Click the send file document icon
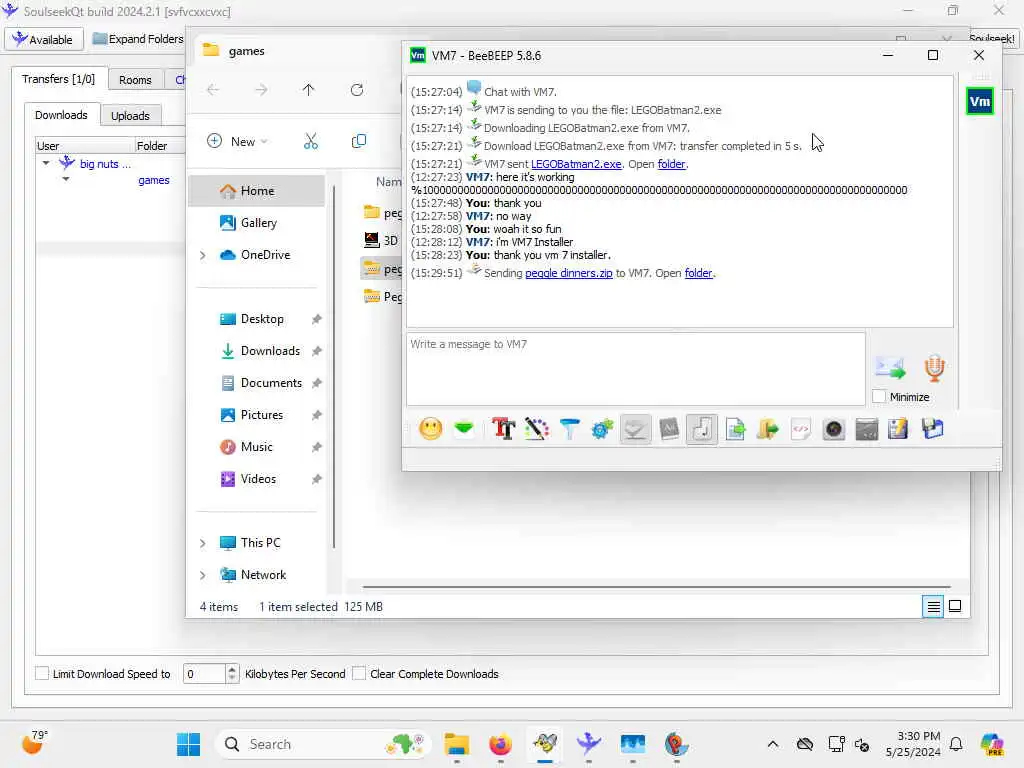Viewport: 1024px width, 768px height. coord(735,429)
